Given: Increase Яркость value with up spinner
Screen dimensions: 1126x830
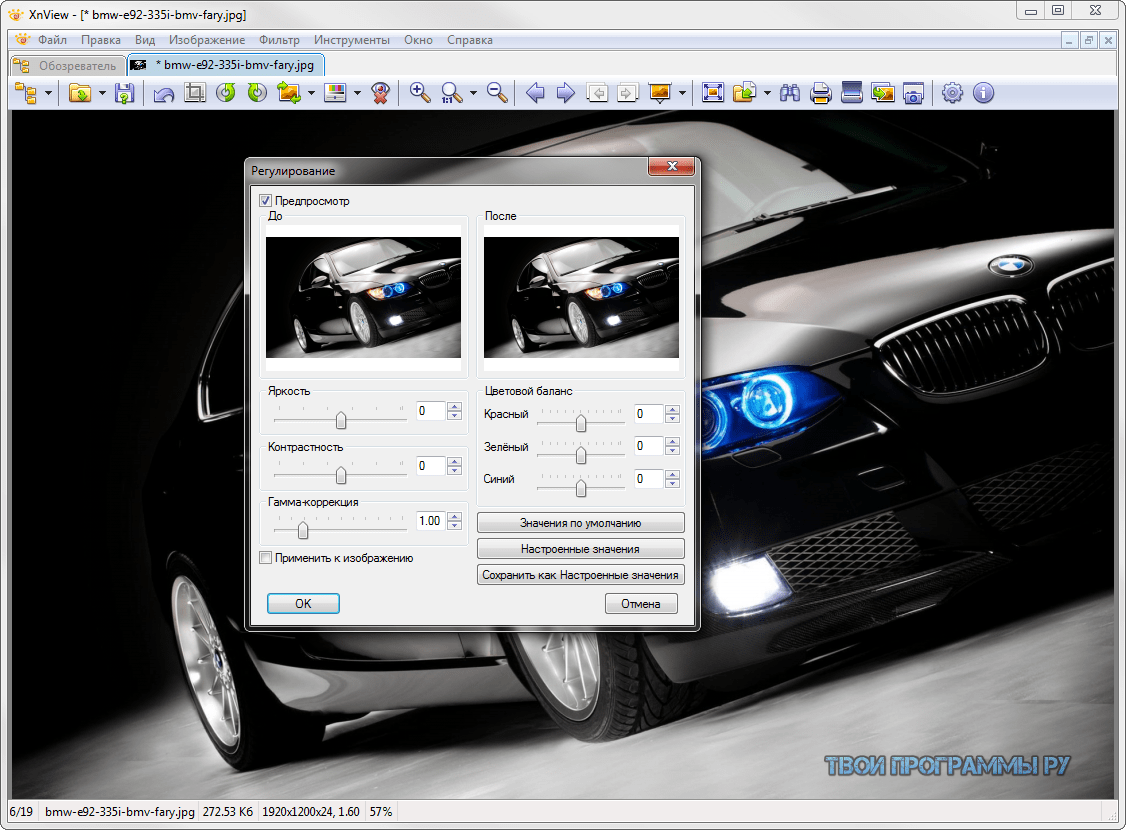Looking at the screenshot, I should pyautogui.click(x=454, y=407).
